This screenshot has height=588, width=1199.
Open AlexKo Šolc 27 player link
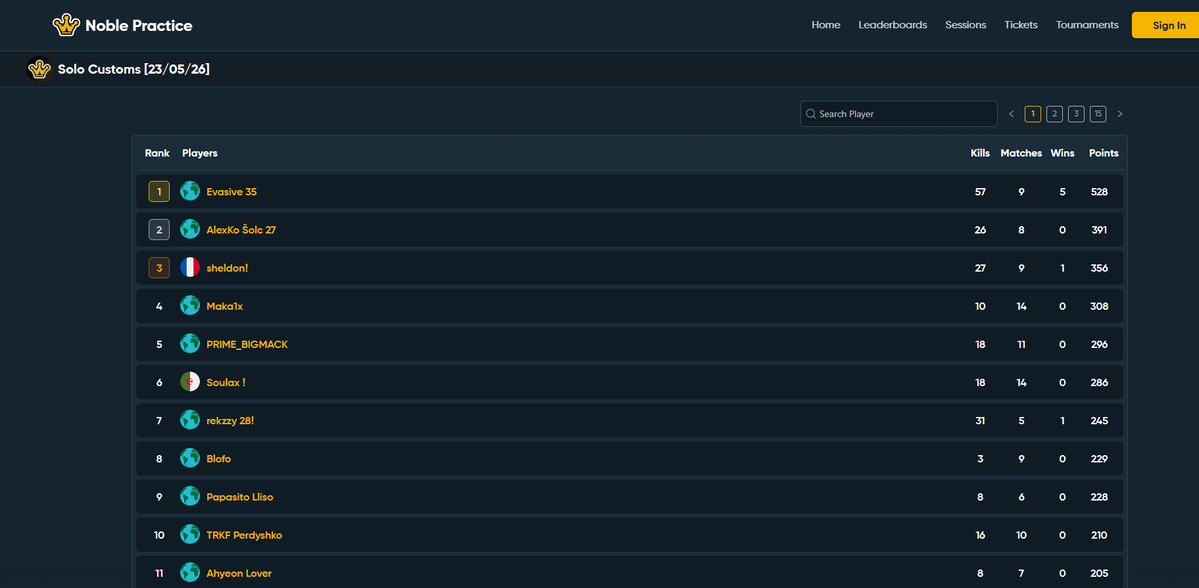[241, 230]
